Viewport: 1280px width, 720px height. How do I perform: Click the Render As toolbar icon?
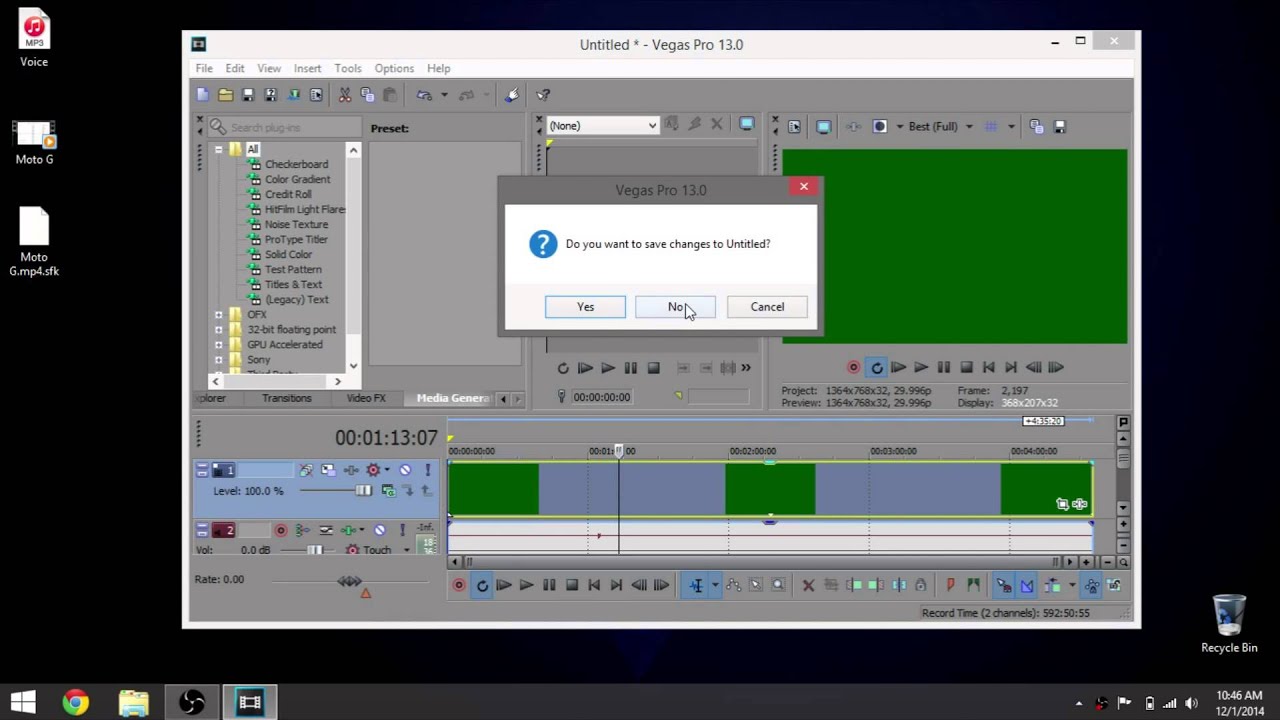tap(294, 95)
